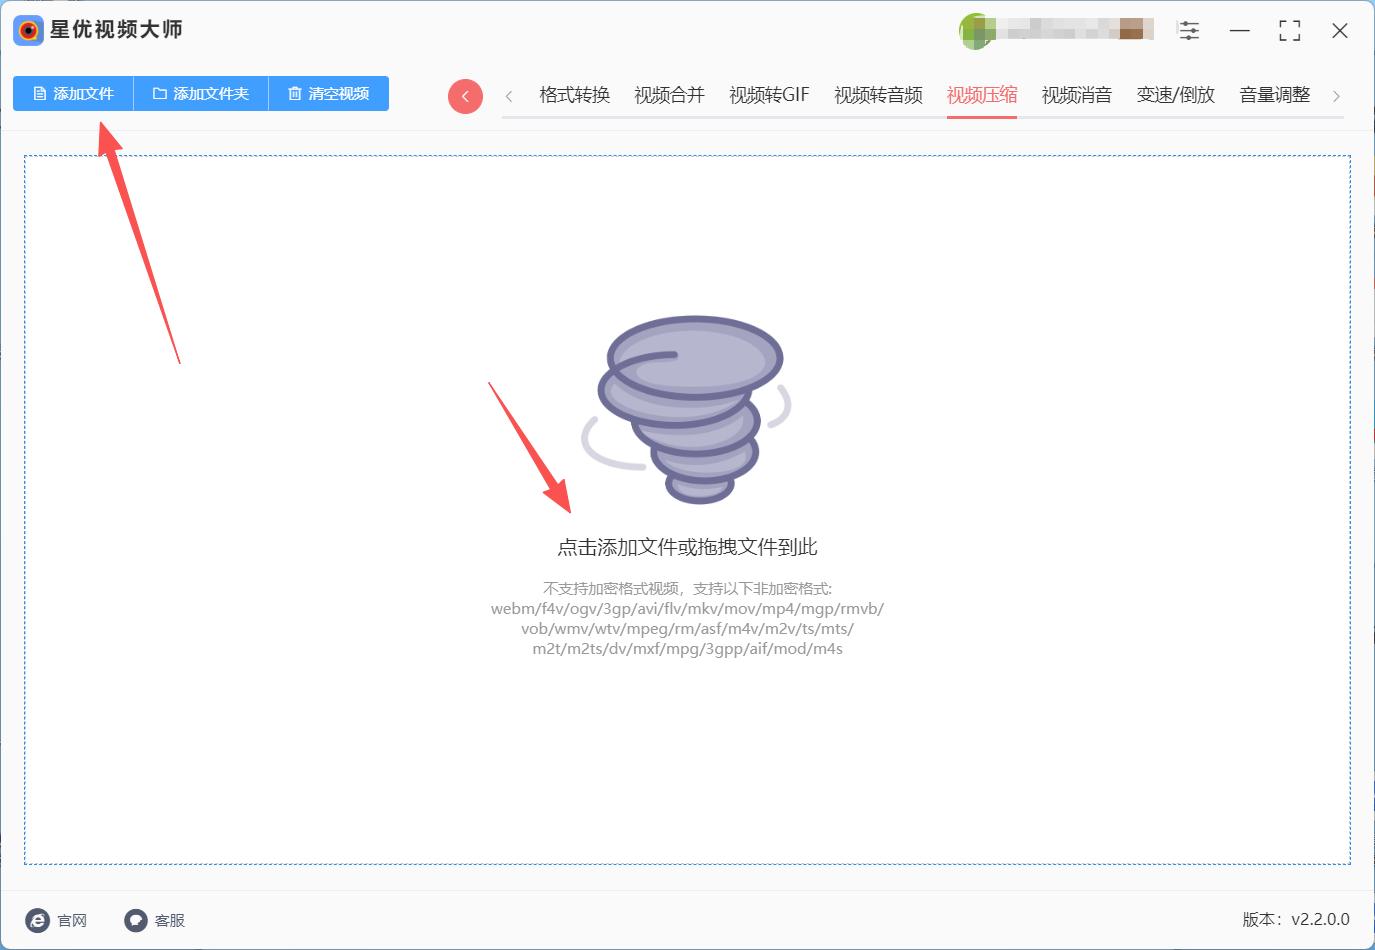
Task: Click the user avatar in the title bar
Action: tap(975, 31)
